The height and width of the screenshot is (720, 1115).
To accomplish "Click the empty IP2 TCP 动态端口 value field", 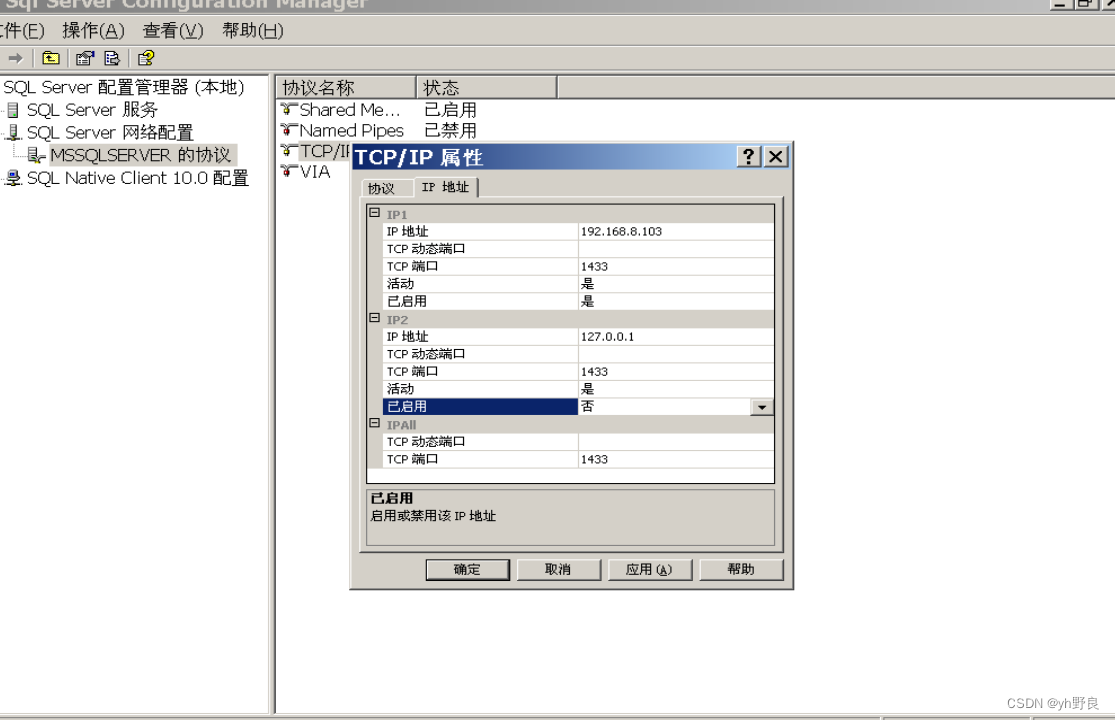I will click(676, 354).
